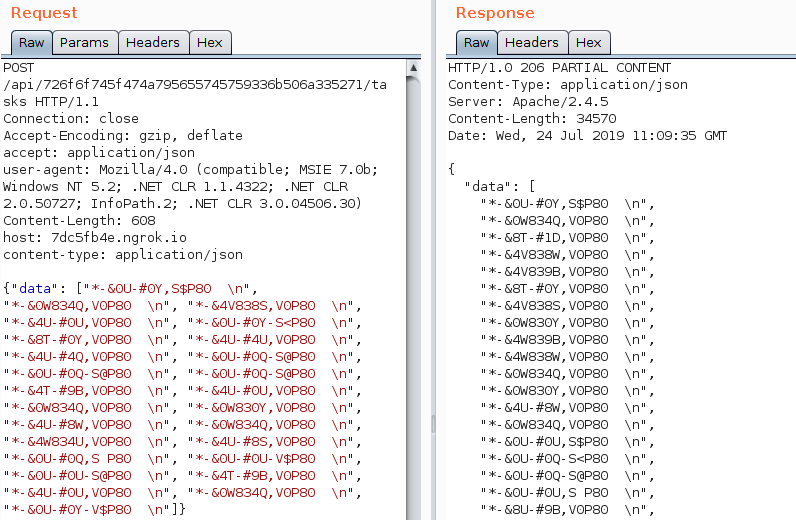
Task: Switch to the request Params tab
Action: 84,43
